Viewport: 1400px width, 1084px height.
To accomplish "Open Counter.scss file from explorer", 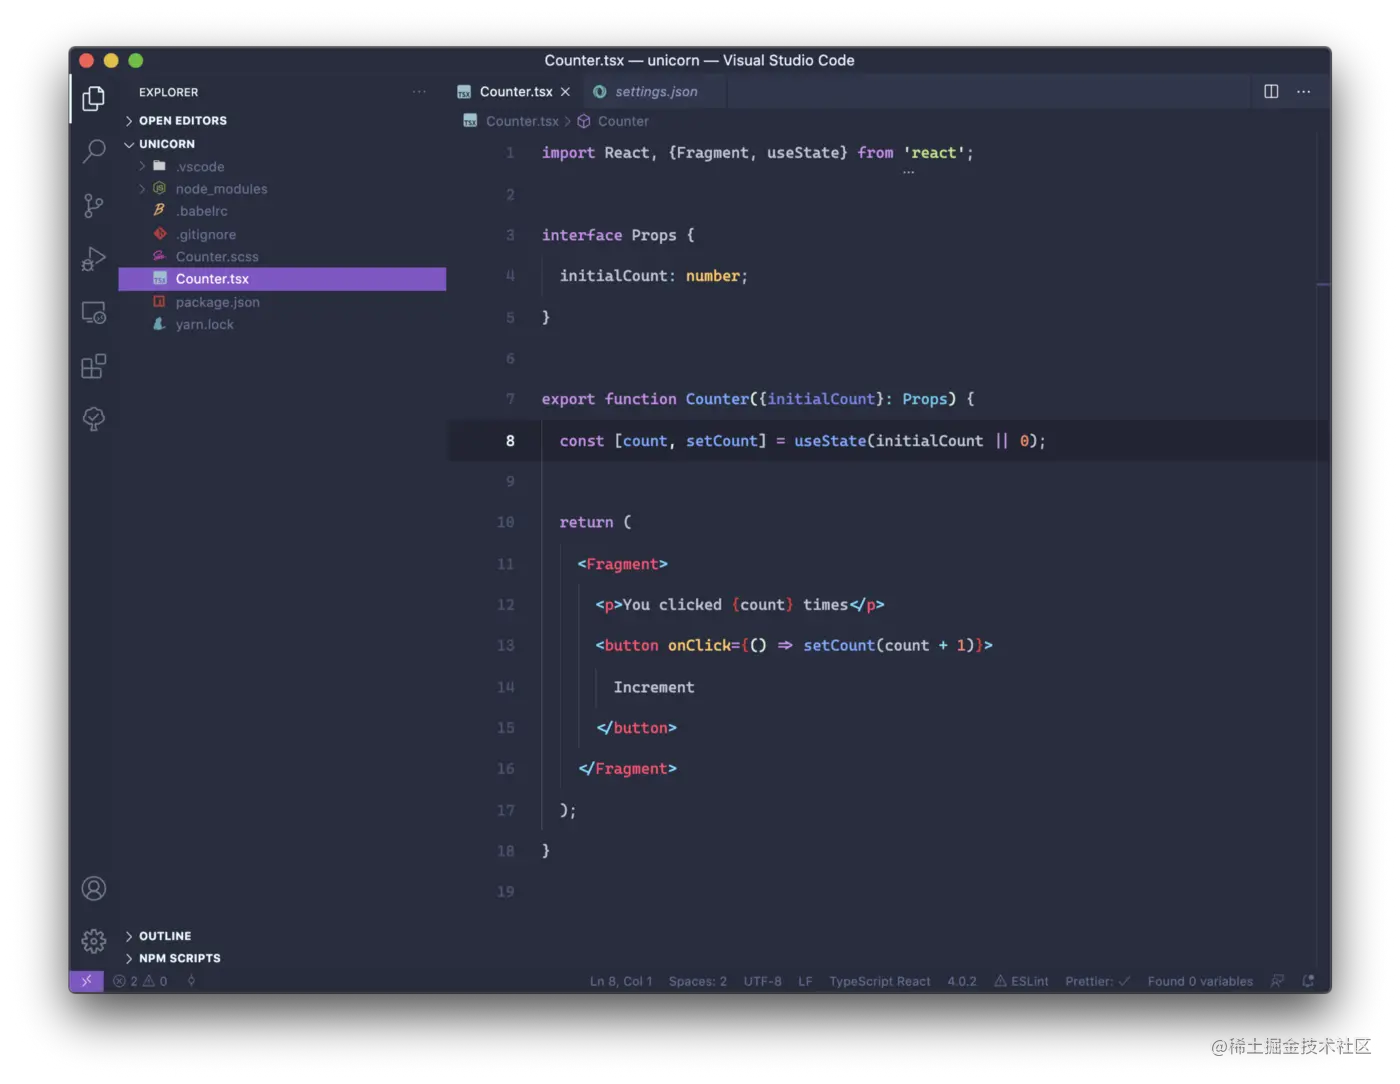I will (216, 257).
